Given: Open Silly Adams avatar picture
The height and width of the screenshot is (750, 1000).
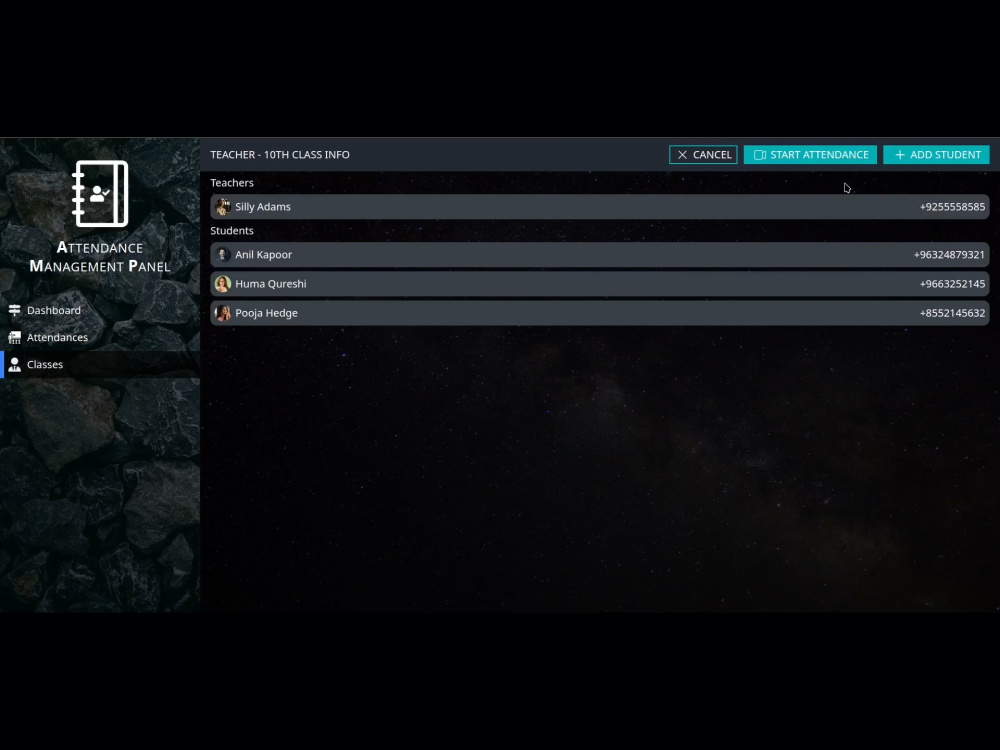Looking at the screenshot, I should 223,207.
